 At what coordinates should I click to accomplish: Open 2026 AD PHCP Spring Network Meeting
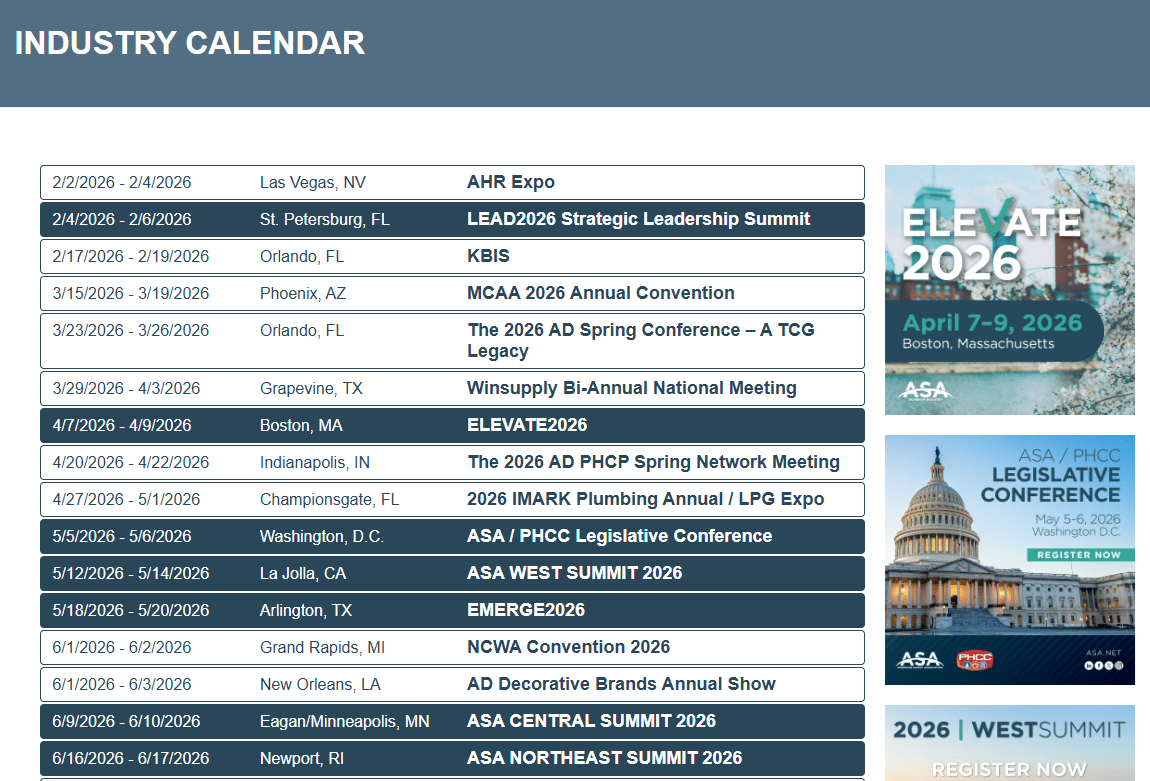click(x=653, y=462)
